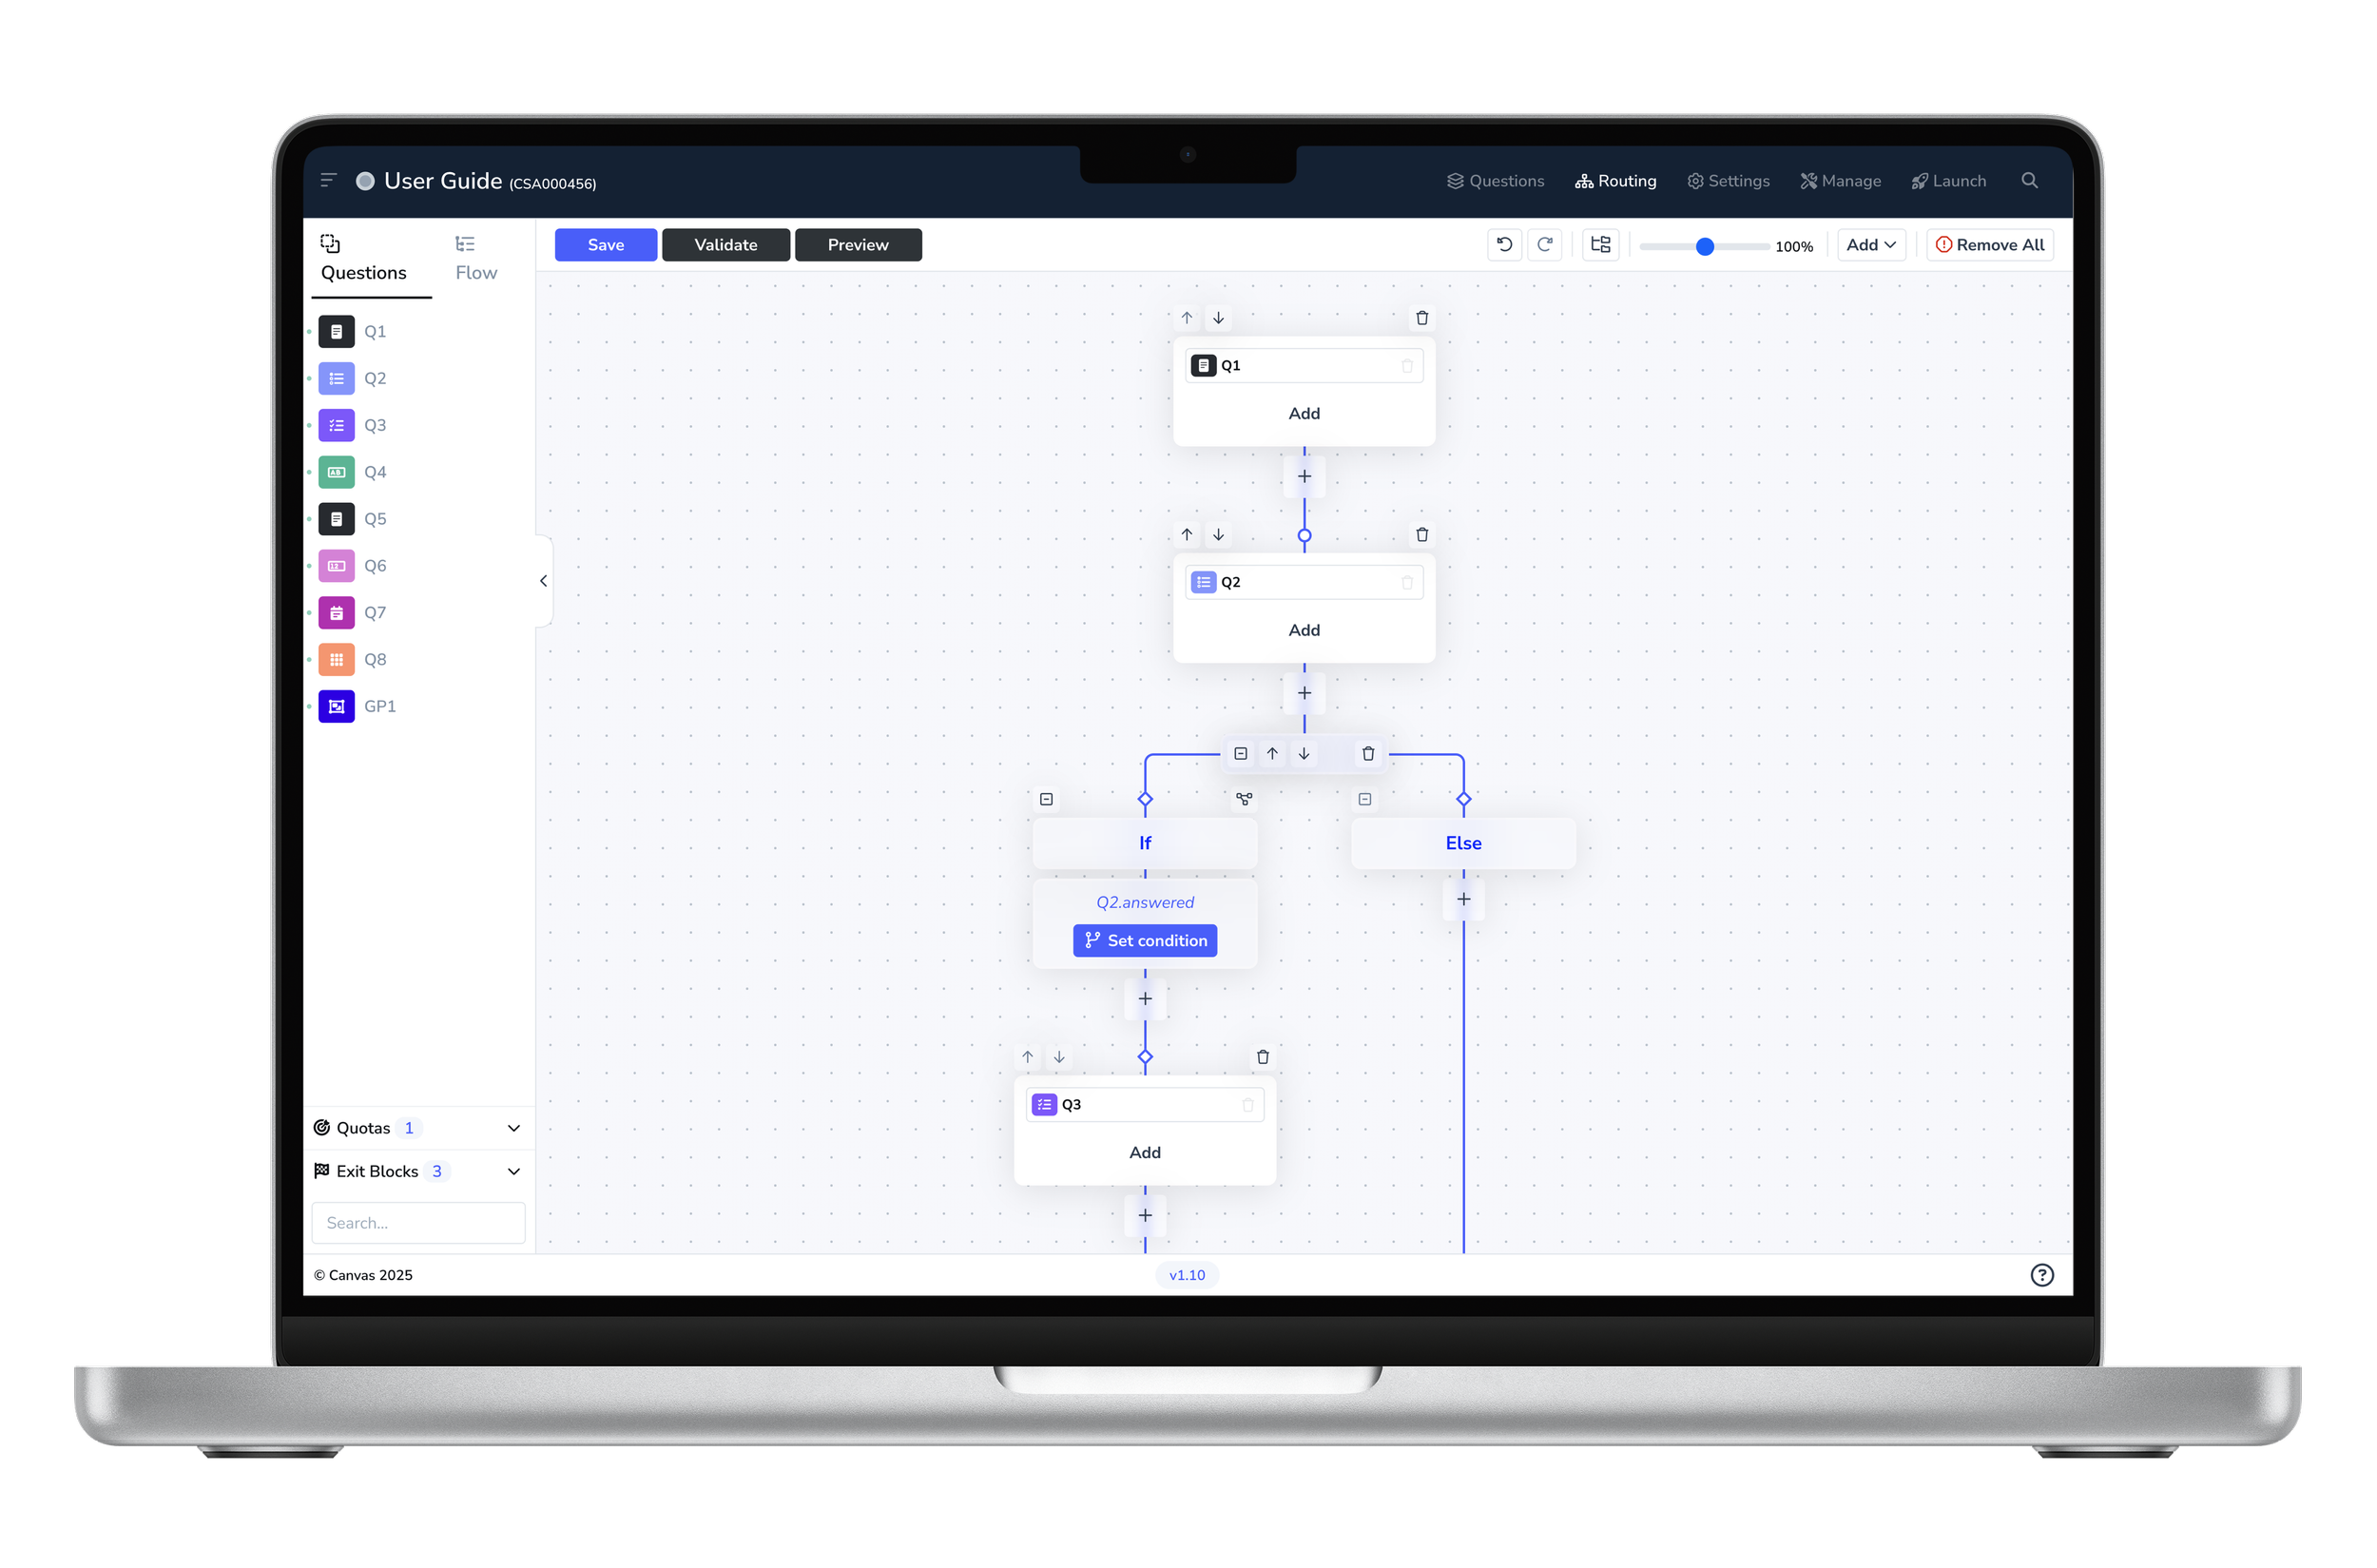
Task: Expand the Quotas section
Action: [514, 1128]
